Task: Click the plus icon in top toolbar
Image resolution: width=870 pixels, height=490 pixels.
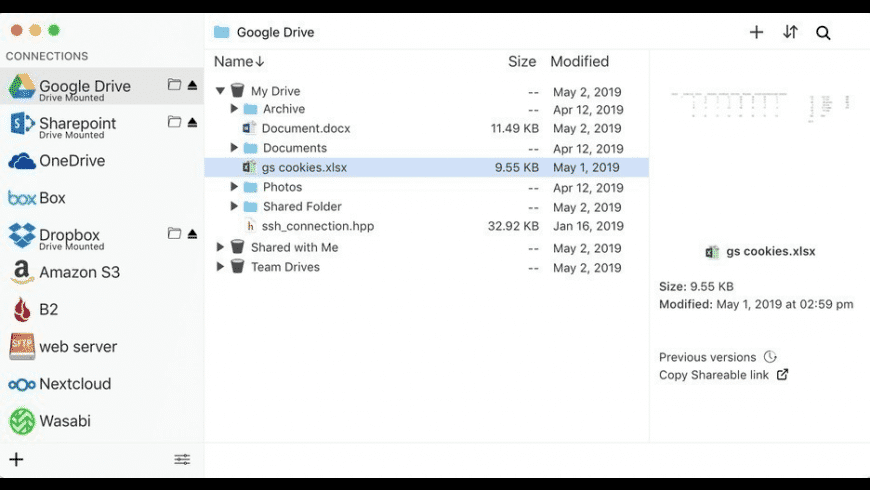Action: 756,32
